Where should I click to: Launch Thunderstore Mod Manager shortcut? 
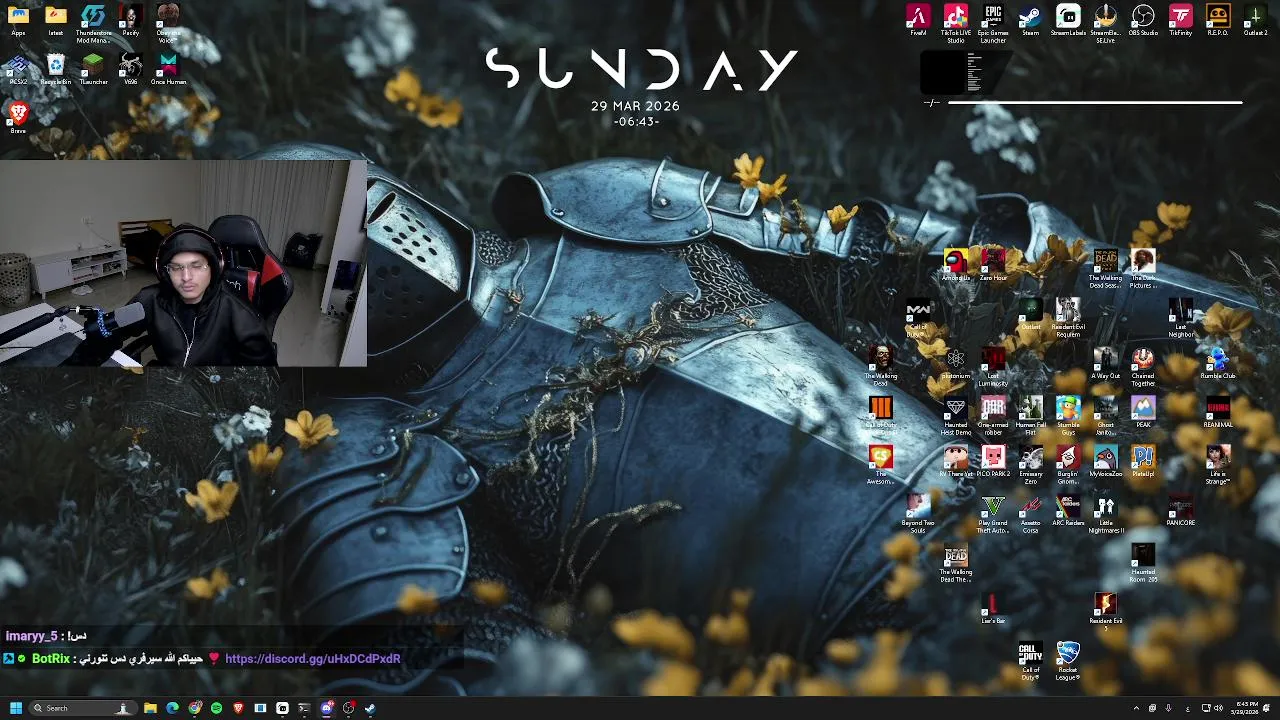(x=93, y=23)
